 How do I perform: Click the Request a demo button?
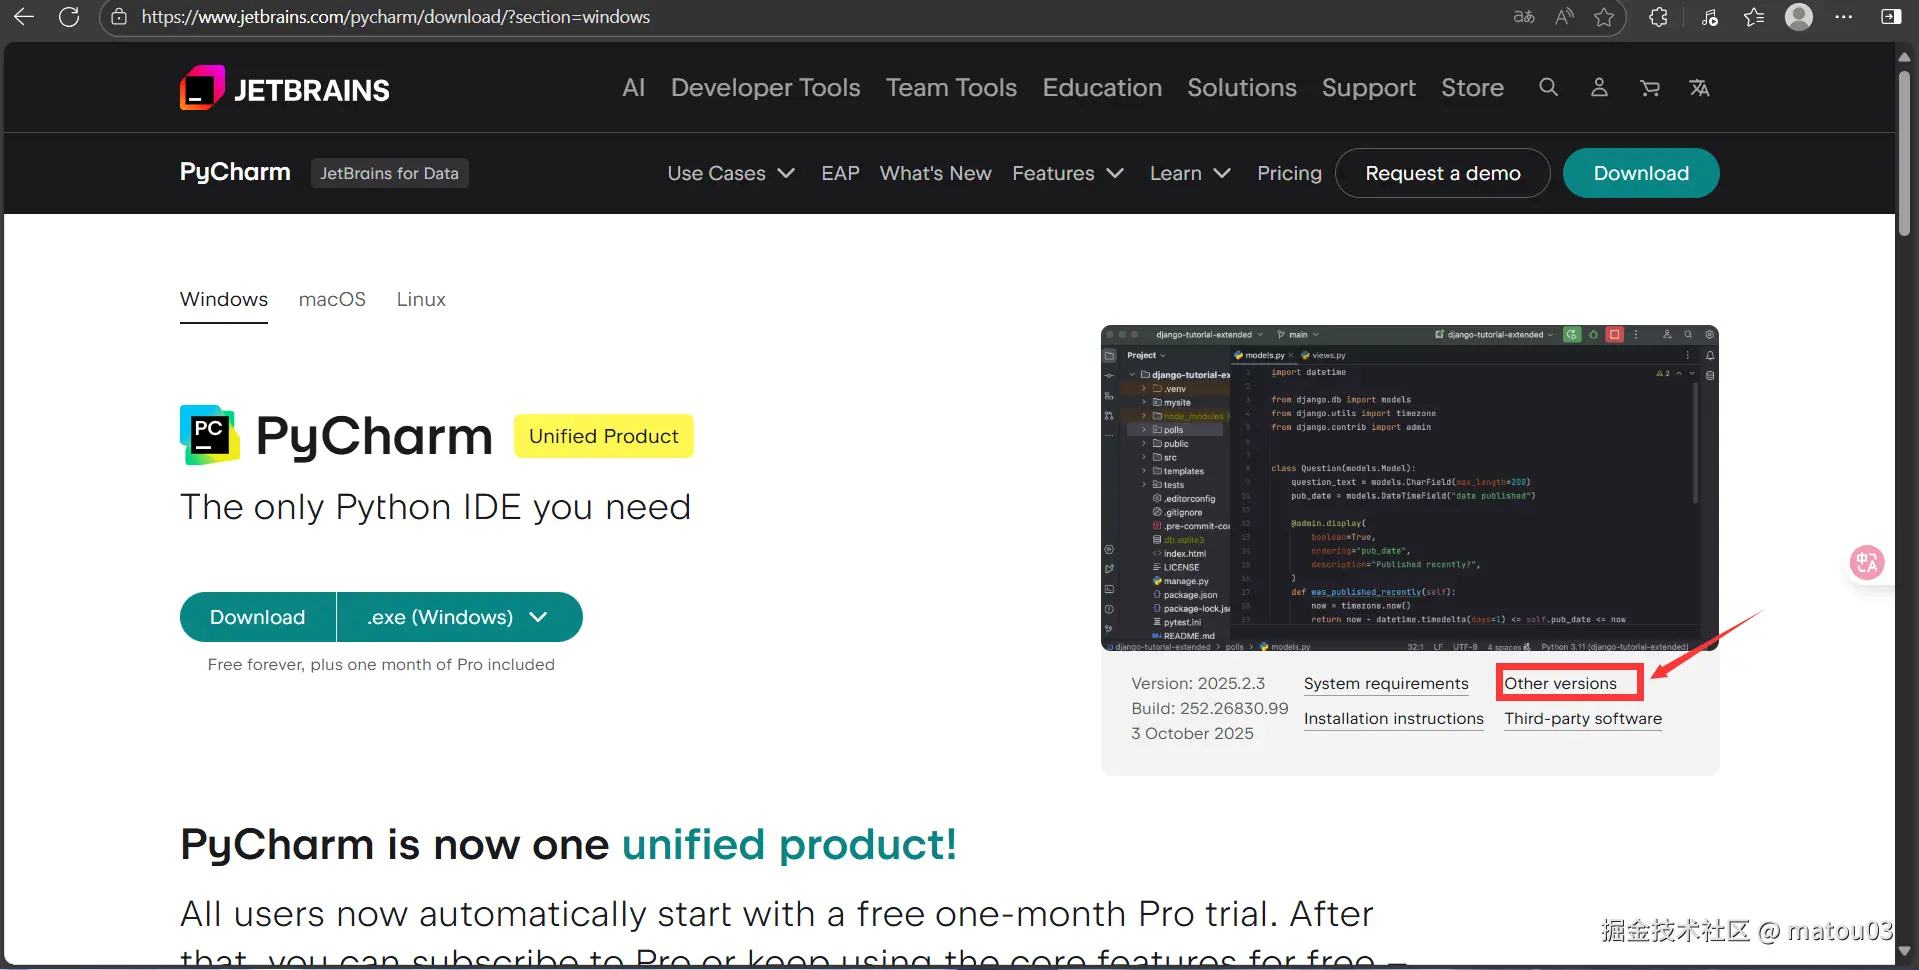click(x=1443, y=173)
